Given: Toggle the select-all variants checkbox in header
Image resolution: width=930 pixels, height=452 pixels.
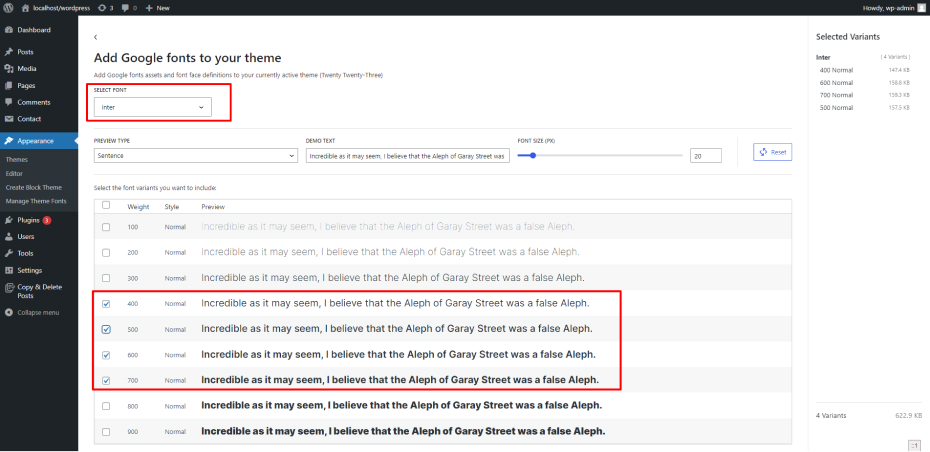Looking at the screenshot, I should [106, 205].
